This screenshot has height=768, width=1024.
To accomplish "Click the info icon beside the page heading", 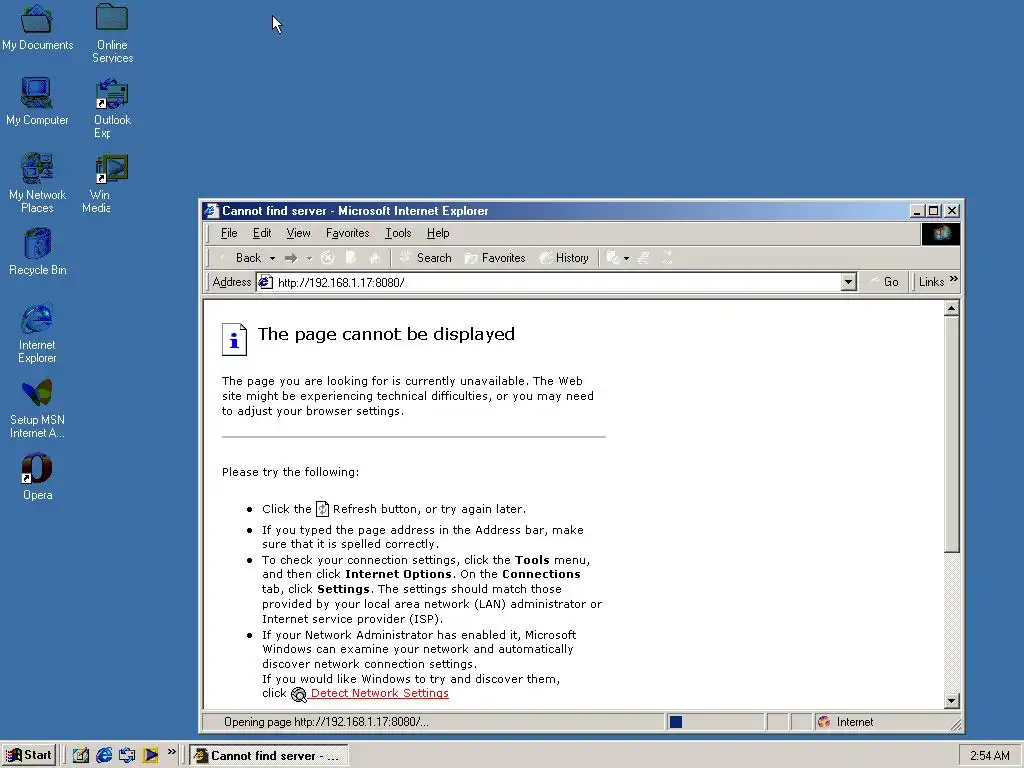I will [x=234, y=340].
